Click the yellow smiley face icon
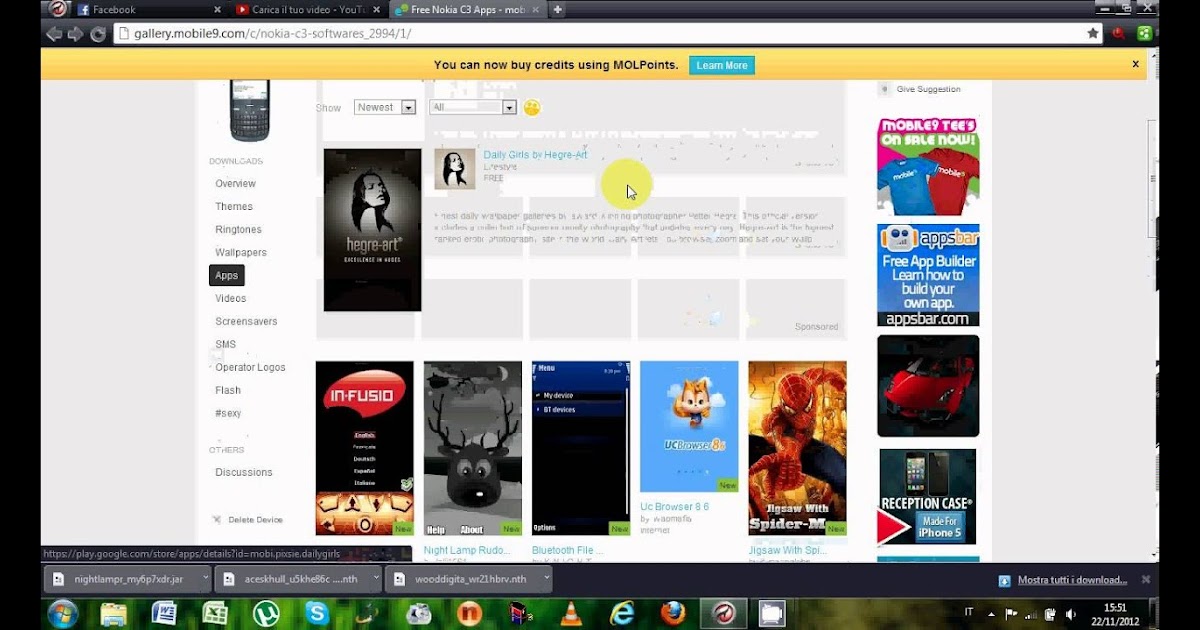The width and height of the screenshot is (1200, 630). pos(532,107)
